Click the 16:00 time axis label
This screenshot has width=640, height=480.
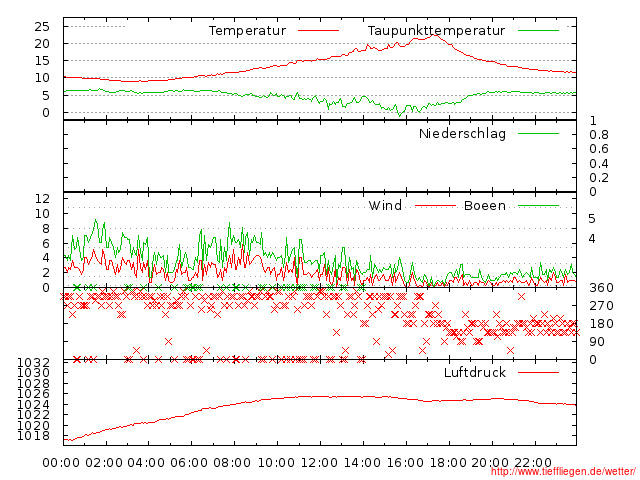tap(405, 463)
